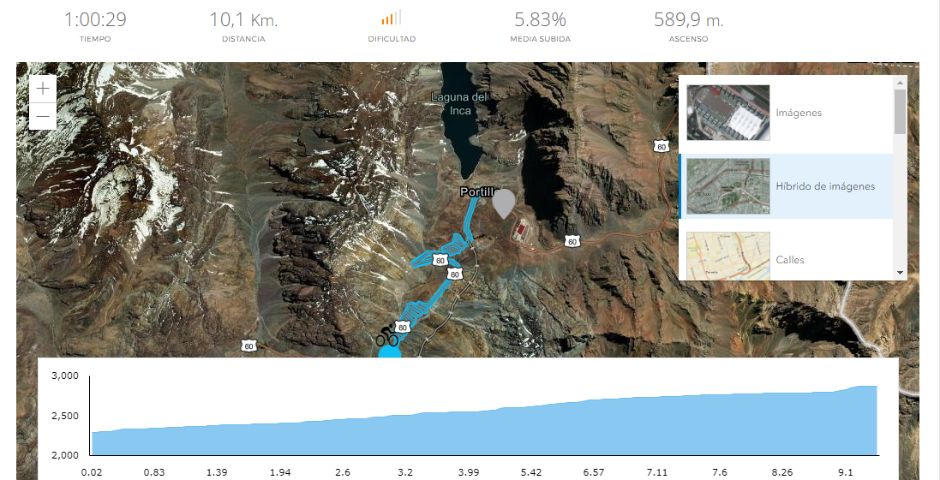This screenshot has width=940, height=480.
Task: Click the Portillo place label
Action: coord(478,192)
